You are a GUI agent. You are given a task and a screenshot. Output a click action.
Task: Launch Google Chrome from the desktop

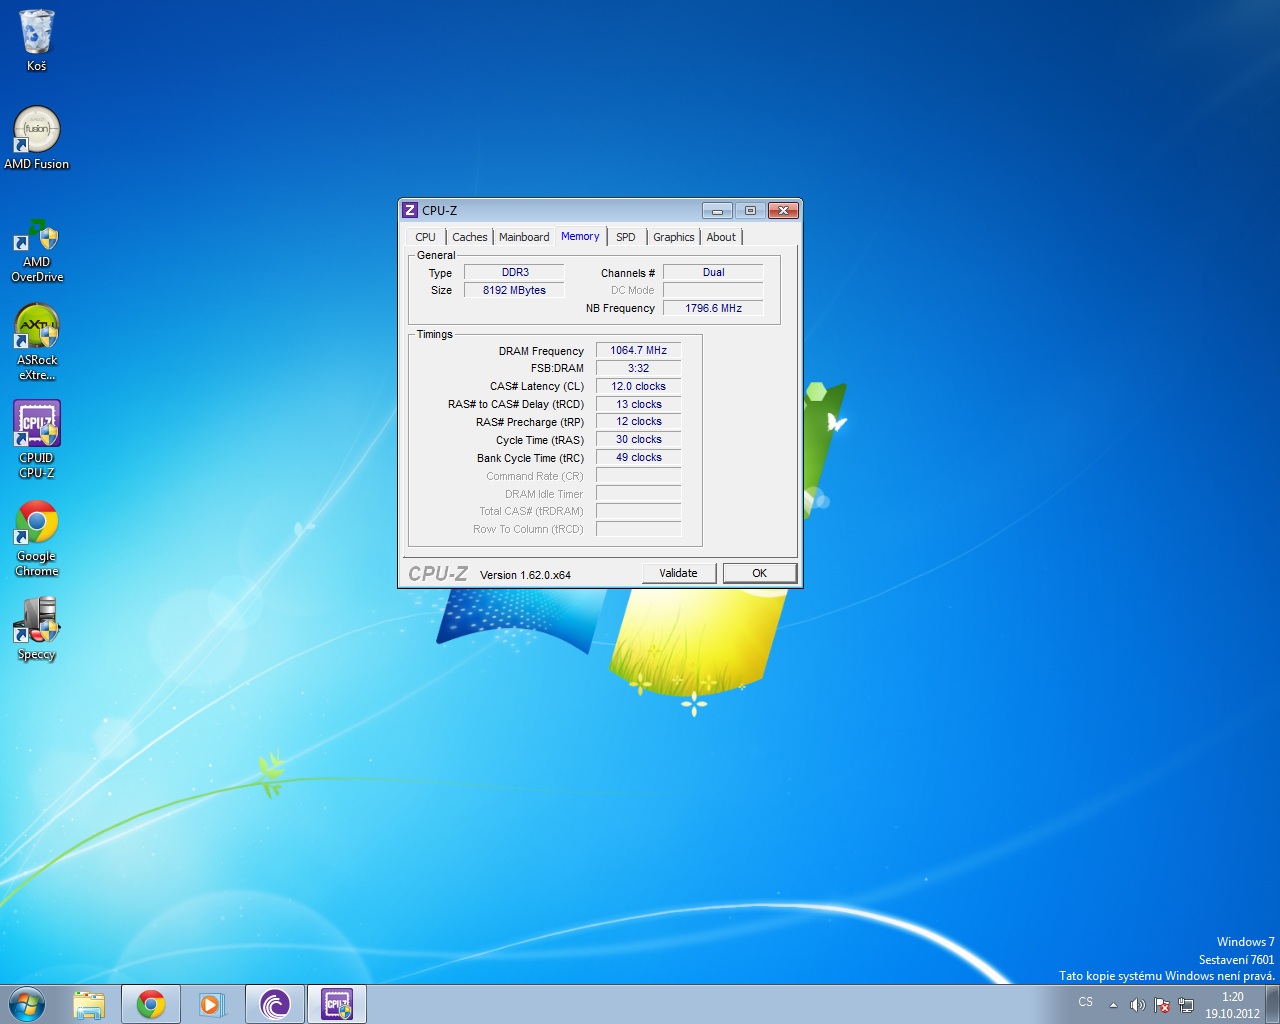(37, 537)
